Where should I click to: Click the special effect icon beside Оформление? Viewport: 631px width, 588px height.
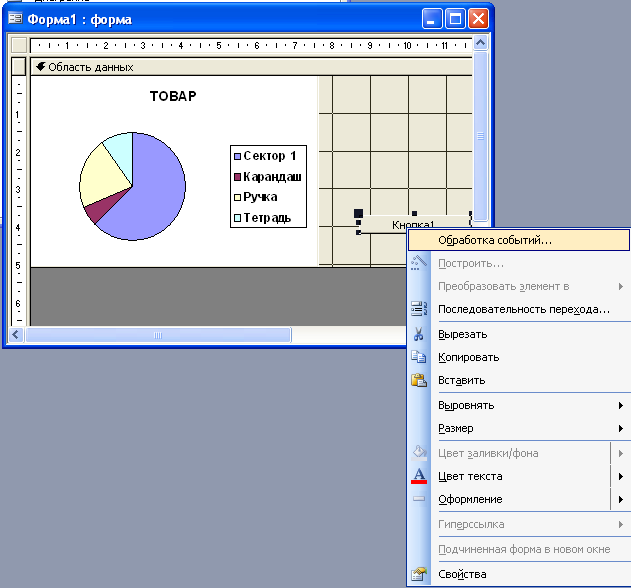419,499
